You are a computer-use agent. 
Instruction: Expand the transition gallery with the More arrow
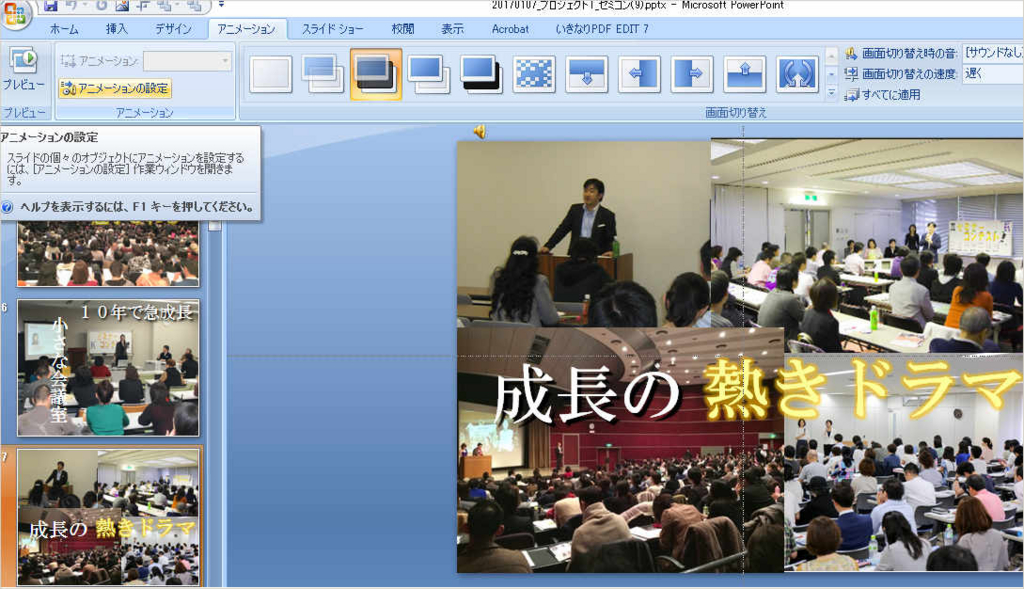(x=831, y=93)
